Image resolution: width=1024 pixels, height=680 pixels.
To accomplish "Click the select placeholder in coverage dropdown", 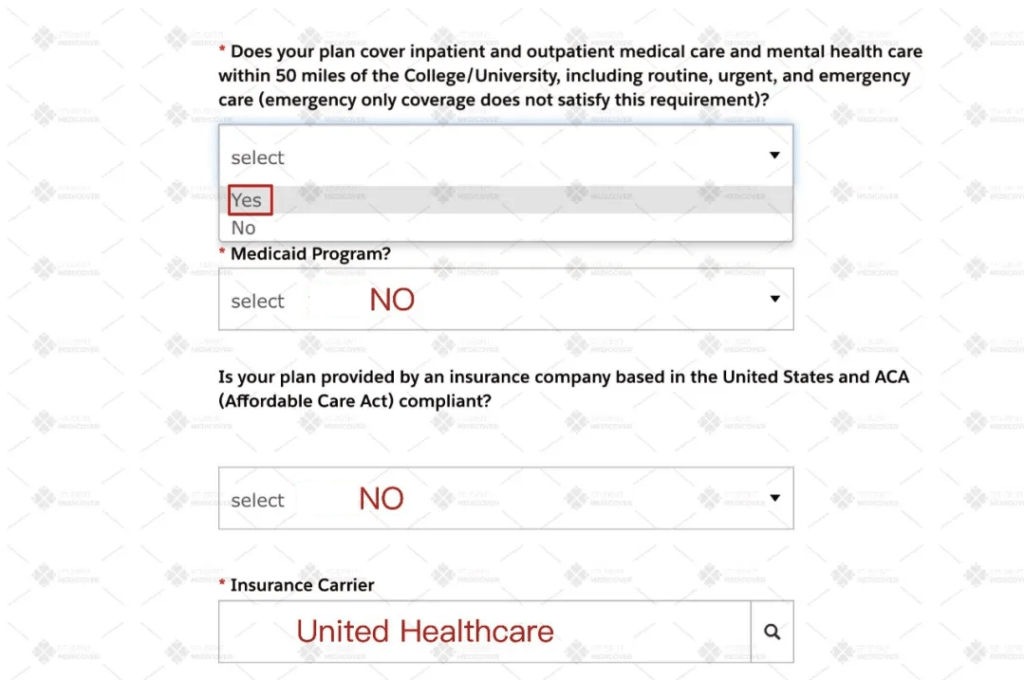I will pyautogui.click(x=257, y=158).
